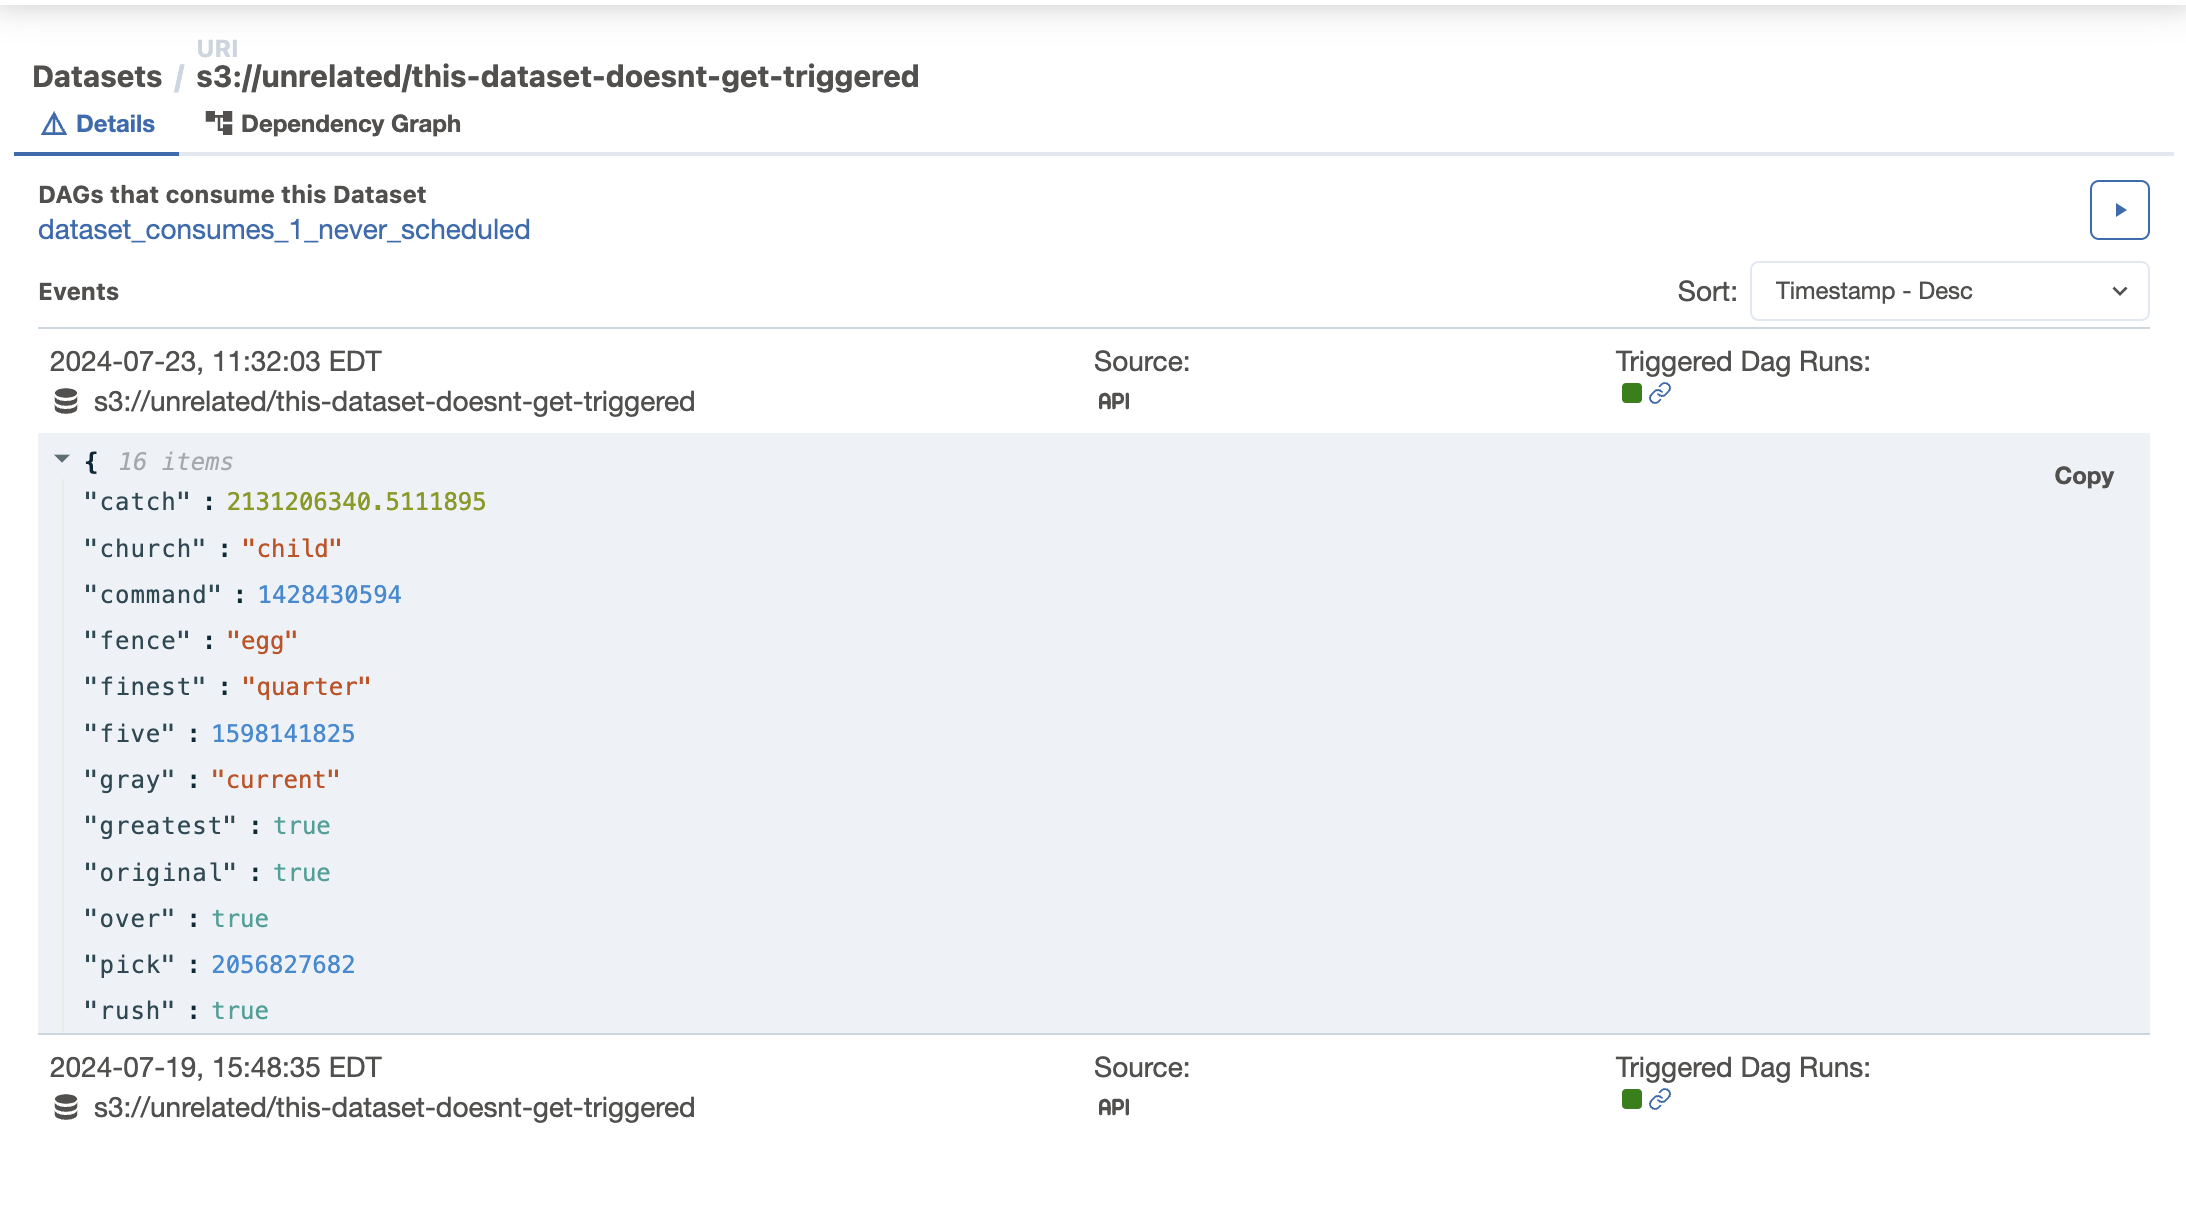Click the dataset icon beside the July 23 URI

point(66,401)
